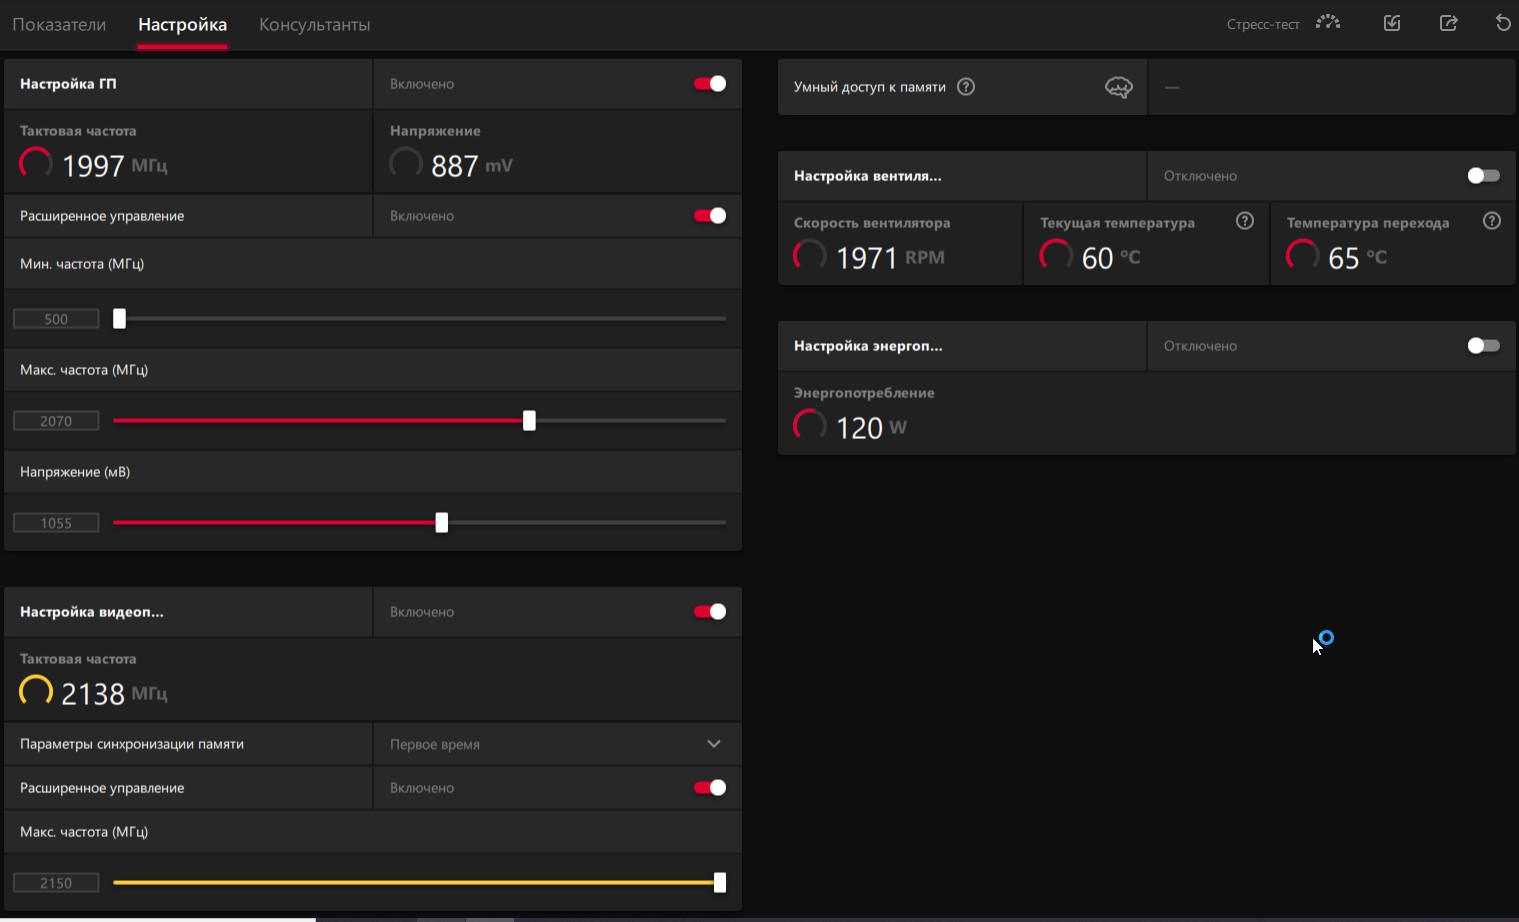1519x922 pixels.
Task: Switch to the Показатели tab
Action: 59,25
